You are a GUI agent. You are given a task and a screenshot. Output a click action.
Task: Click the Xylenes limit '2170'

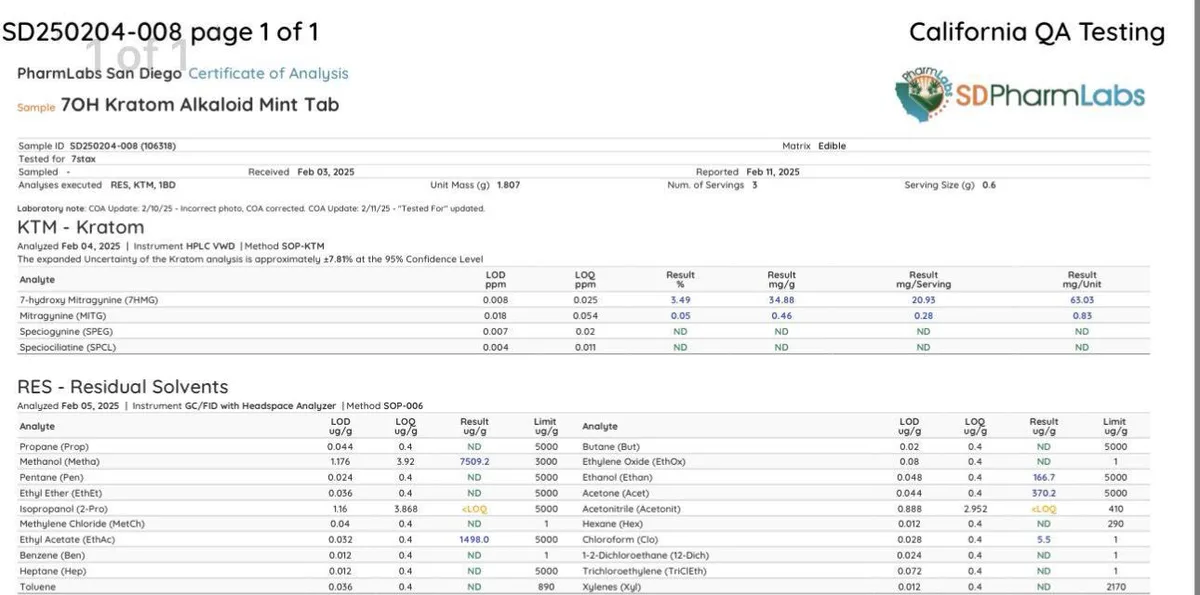pyautogui.click(x=1115, y=586)
